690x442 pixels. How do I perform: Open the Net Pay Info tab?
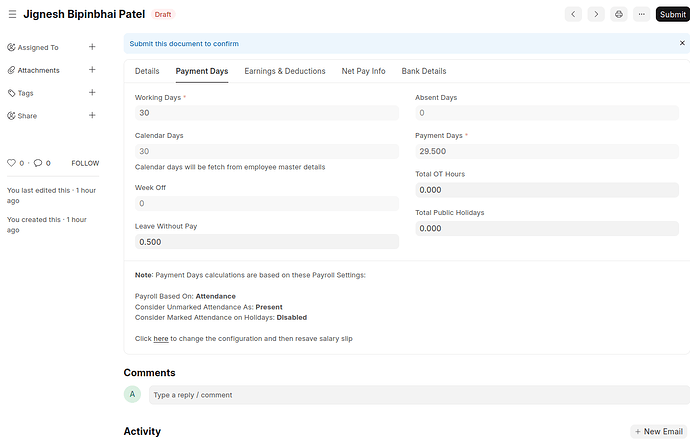click(x=363, y=71)
